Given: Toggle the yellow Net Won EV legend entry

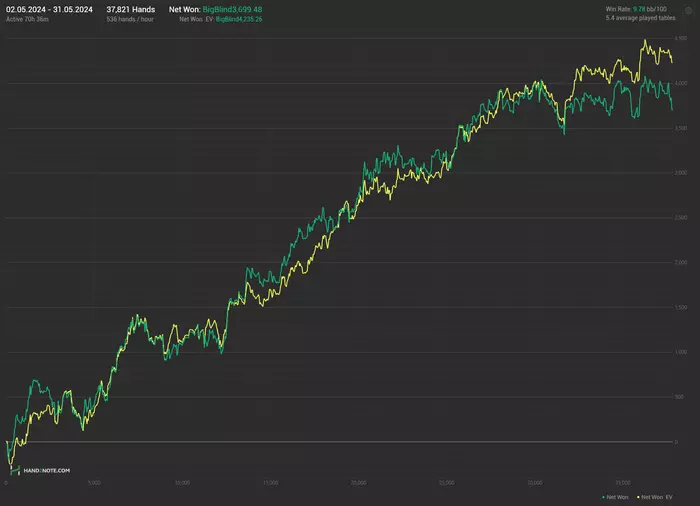Looking at the screenshot, I should [655, 497].
